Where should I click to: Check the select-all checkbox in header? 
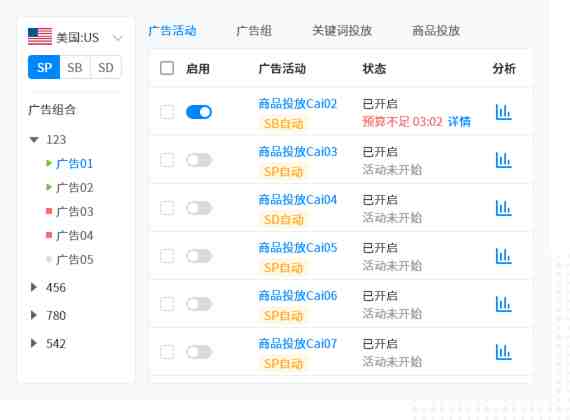click(x=167, y=68)
